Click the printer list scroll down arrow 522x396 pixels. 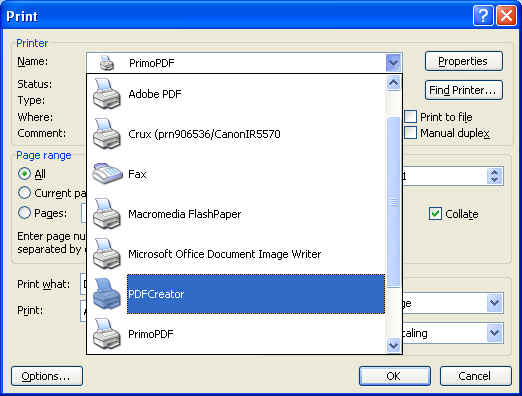pyautogui.click(x=393, y=345)
